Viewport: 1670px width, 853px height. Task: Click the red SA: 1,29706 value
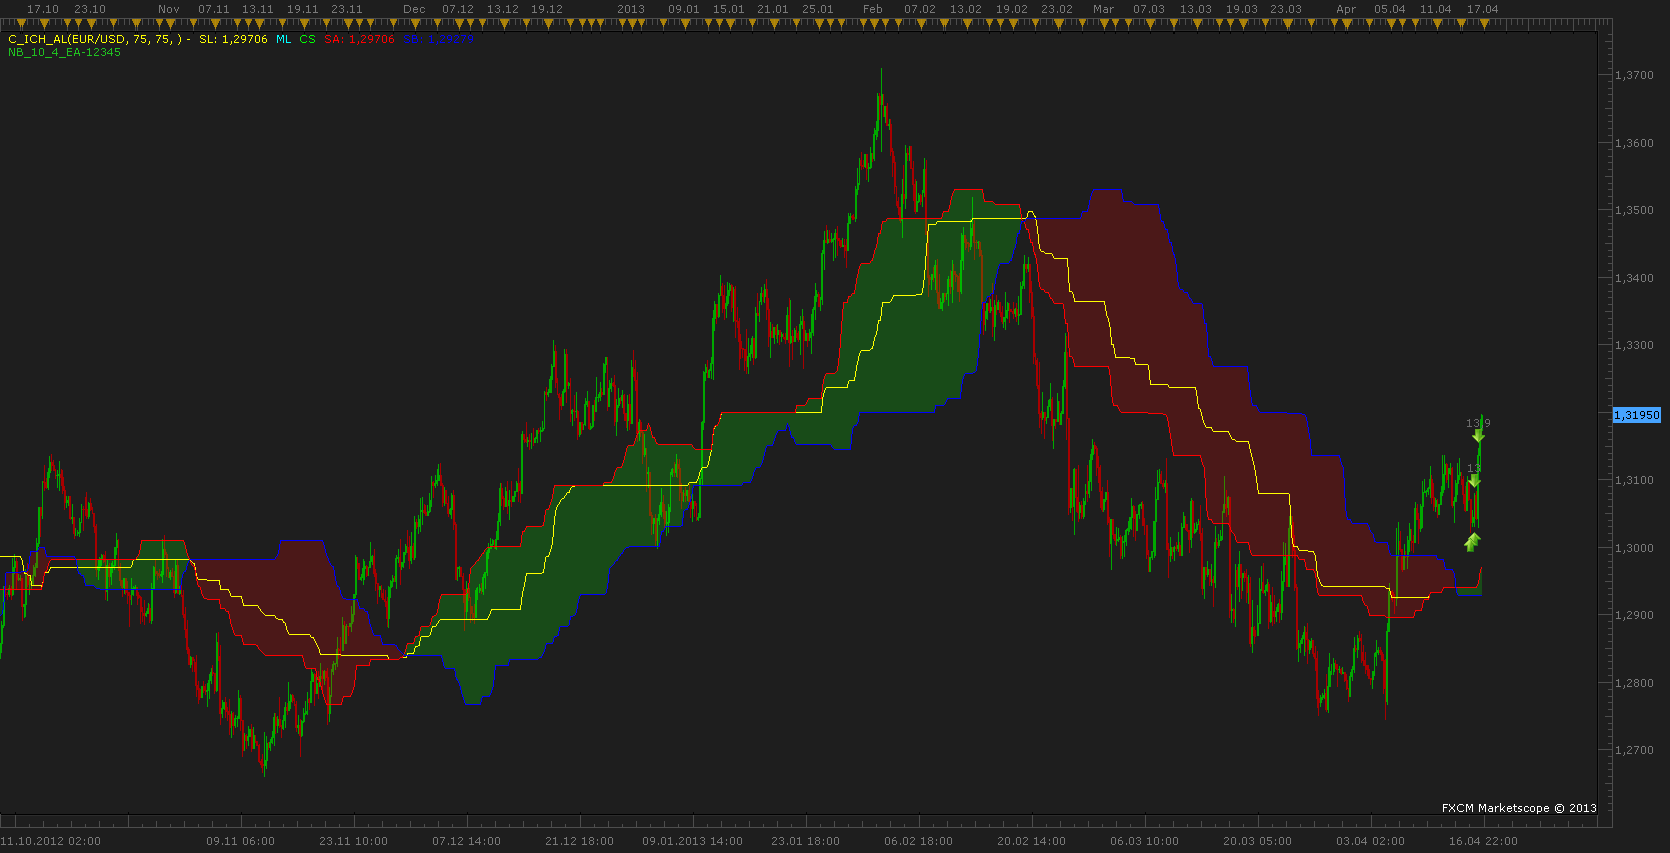coord(359,39)
